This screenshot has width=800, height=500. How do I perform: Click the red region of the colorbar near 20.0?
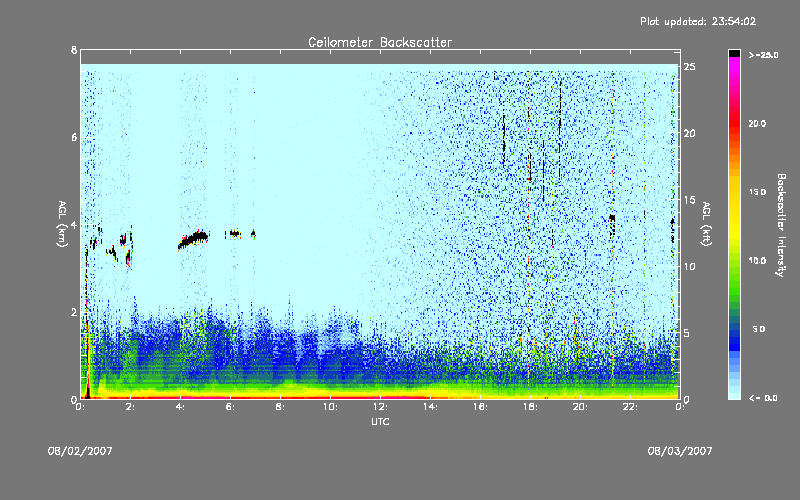734,124
